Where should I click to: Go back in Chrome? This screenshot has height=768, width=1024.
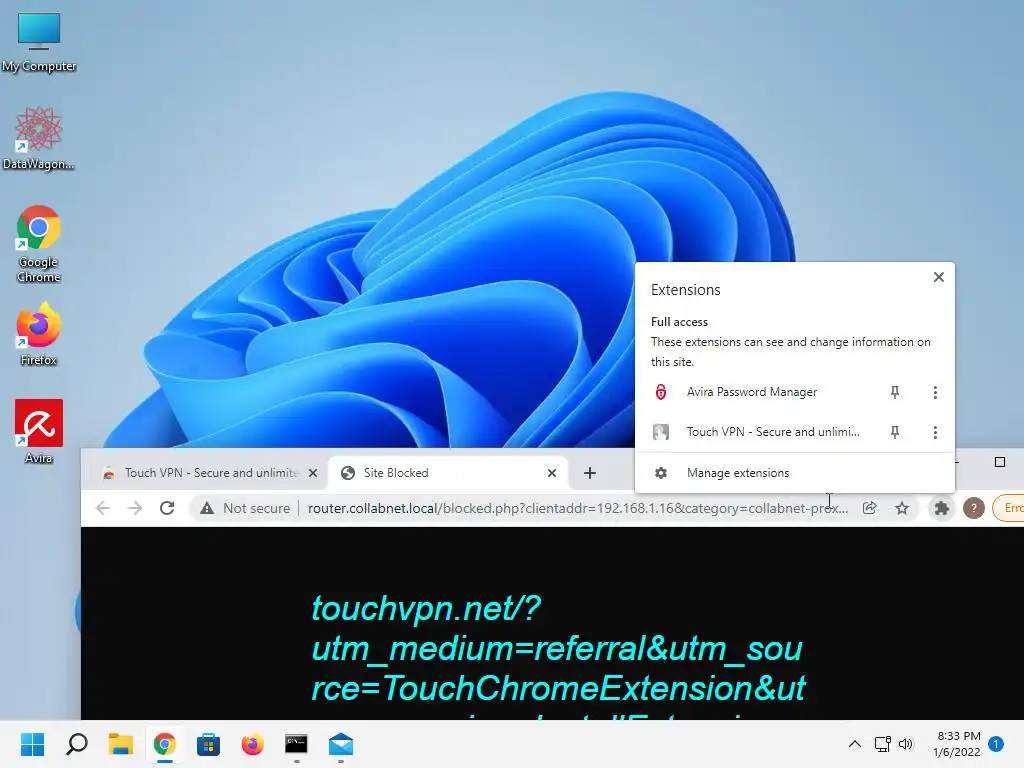tap(103, 508)
